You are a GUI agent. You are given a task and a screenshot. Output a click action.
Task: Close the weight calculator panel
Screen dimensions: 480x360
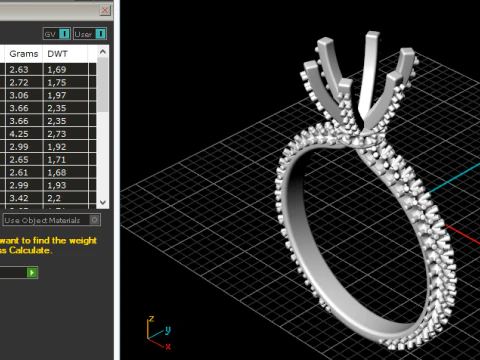click(105, 10)
